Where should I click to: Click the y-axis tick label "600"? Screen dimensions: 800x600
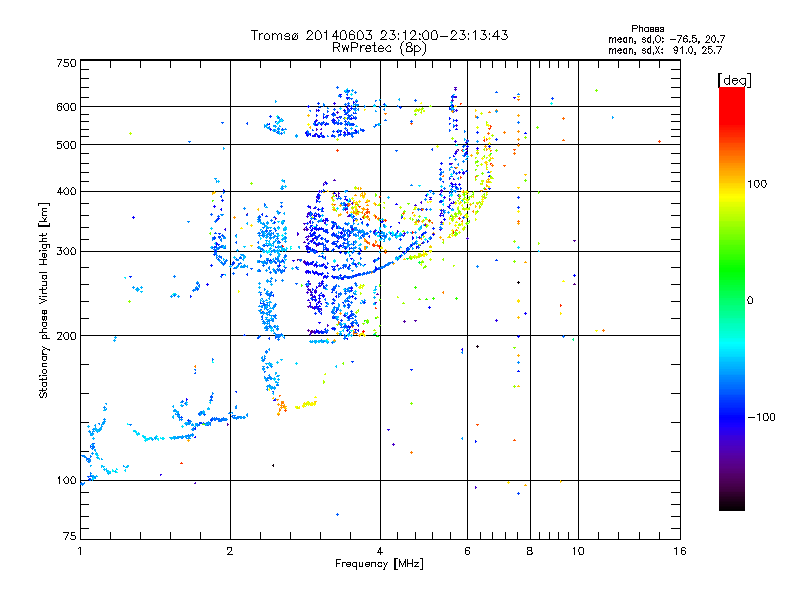coord(66,107)
